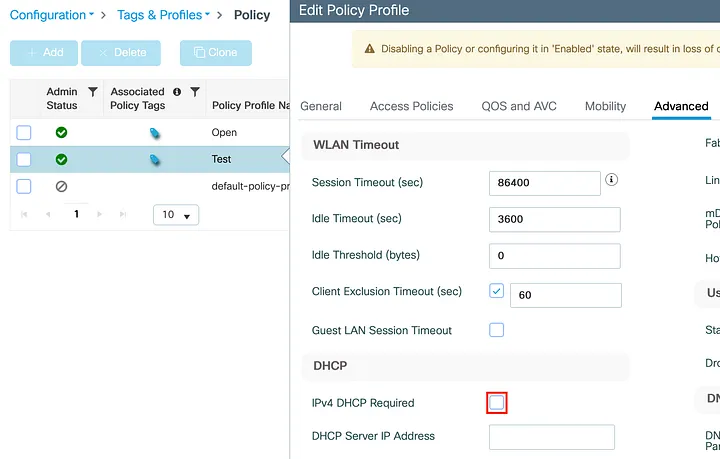Click the Clone button
This screenshot has height=459, width=720.
pyautogui.click(x=216, y=53)
